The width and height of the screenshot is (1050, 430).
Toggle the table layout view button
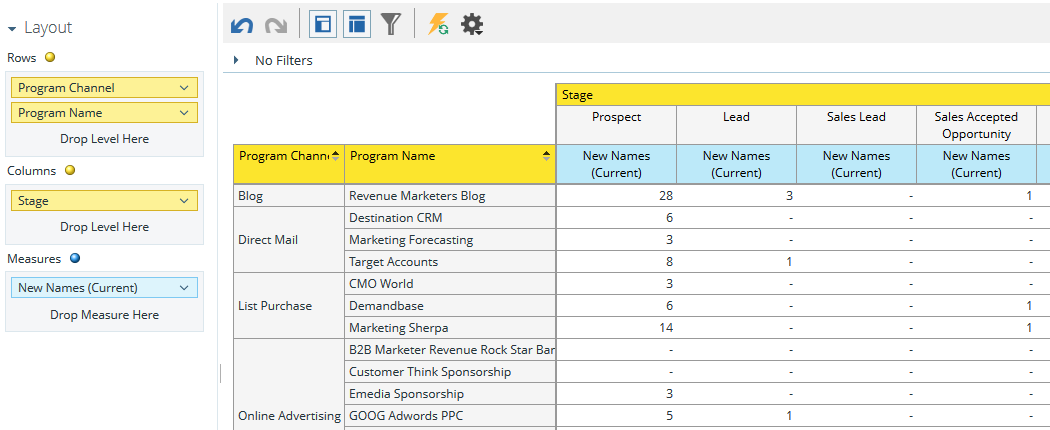pyautogui.click(x=356, y=24)
